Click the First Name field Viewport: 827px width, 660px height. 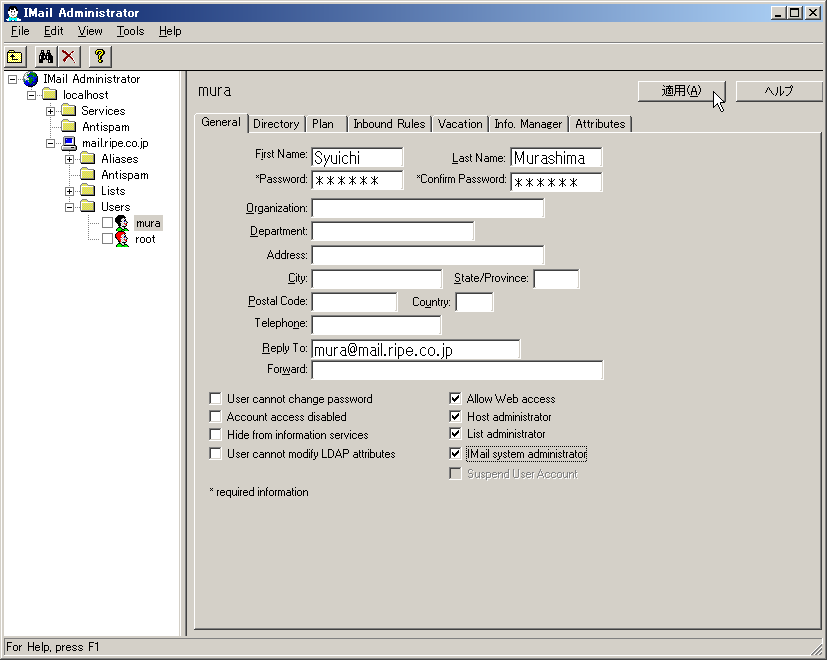point(357,158)
